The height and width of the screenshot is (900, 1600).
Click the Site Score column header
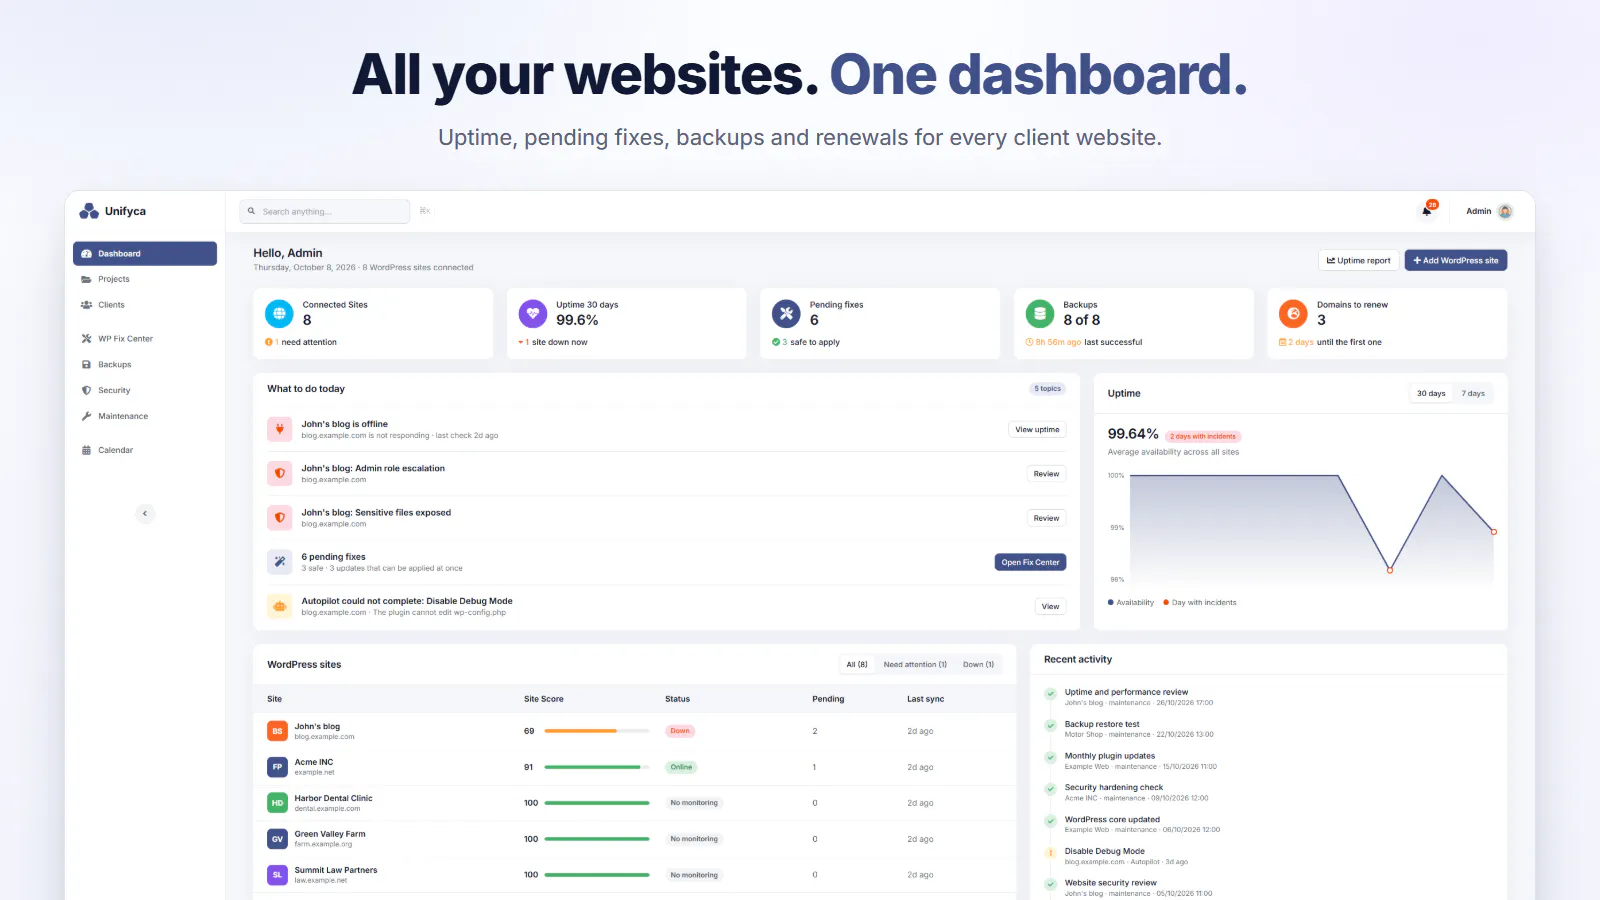coord(544,699)
